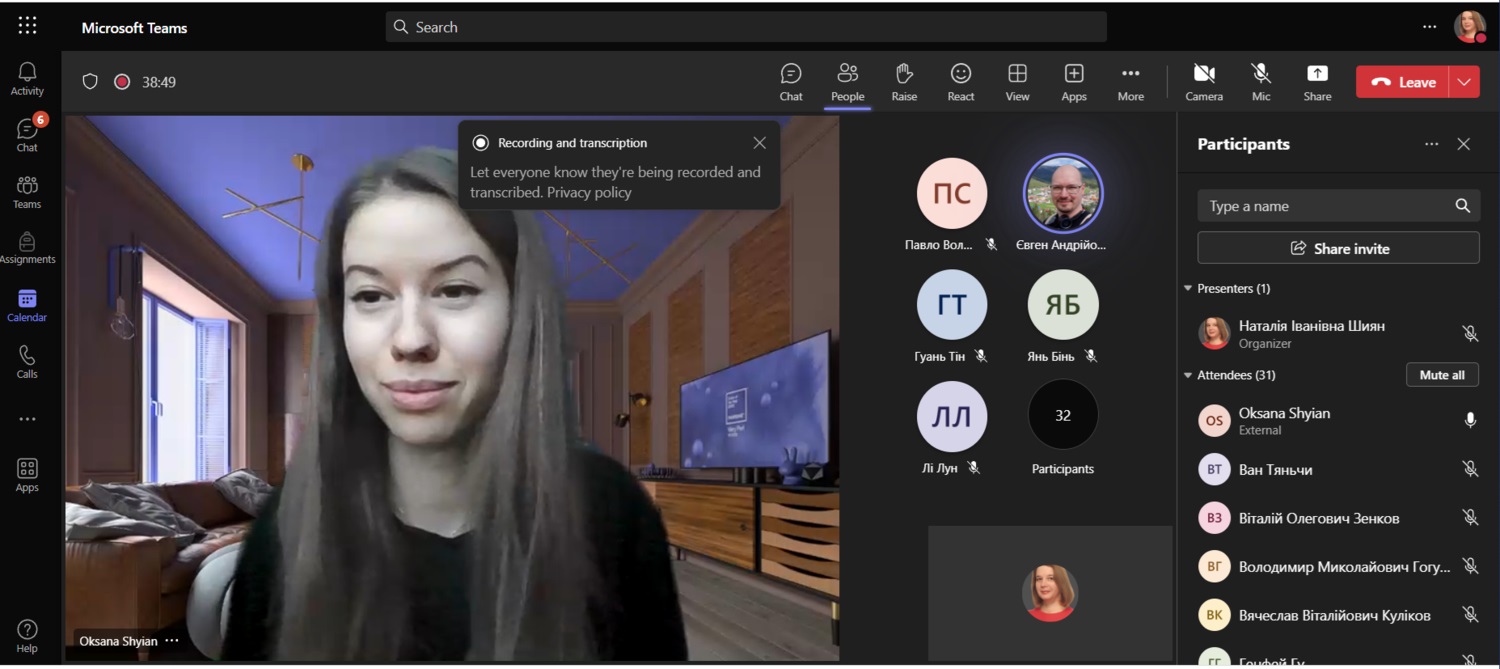
Task: Unmute the Mic in toolbar
Action: (x=1261, y=81)
